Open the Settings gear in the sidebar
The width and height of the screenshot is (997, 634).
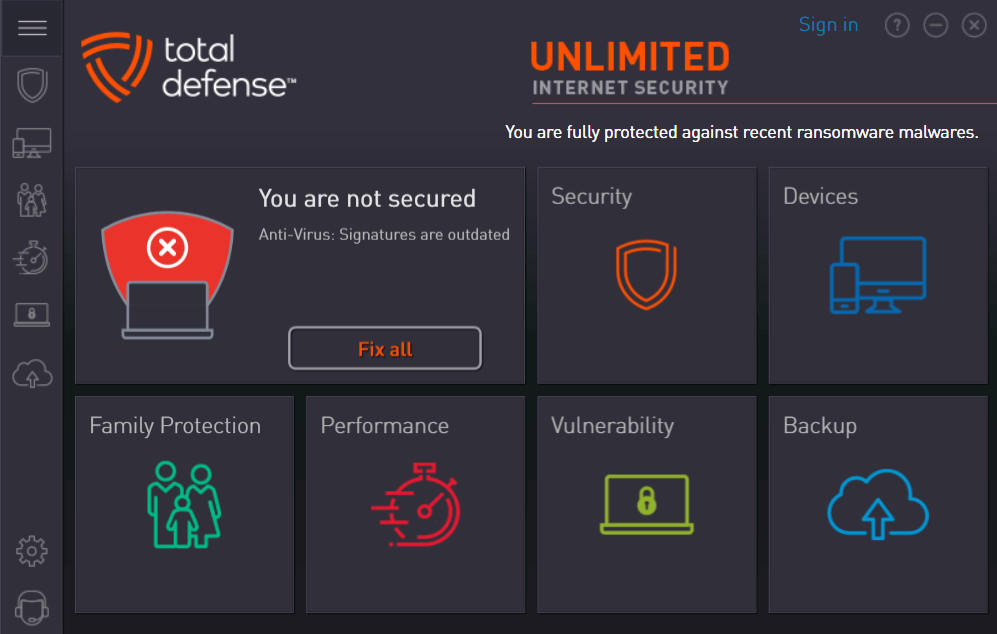(x=32, y=551)
